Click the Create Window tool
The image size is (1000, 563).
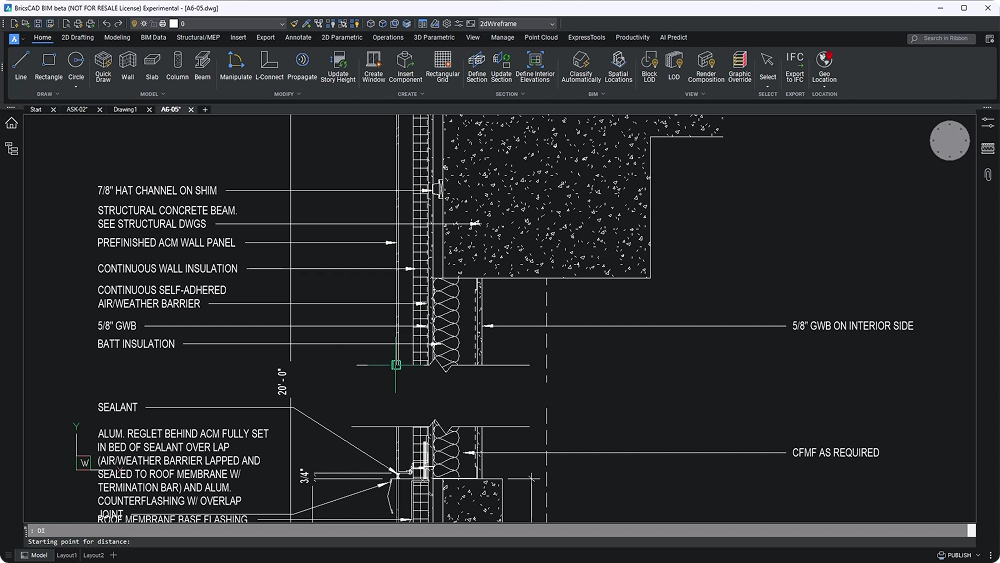(374, 66)
